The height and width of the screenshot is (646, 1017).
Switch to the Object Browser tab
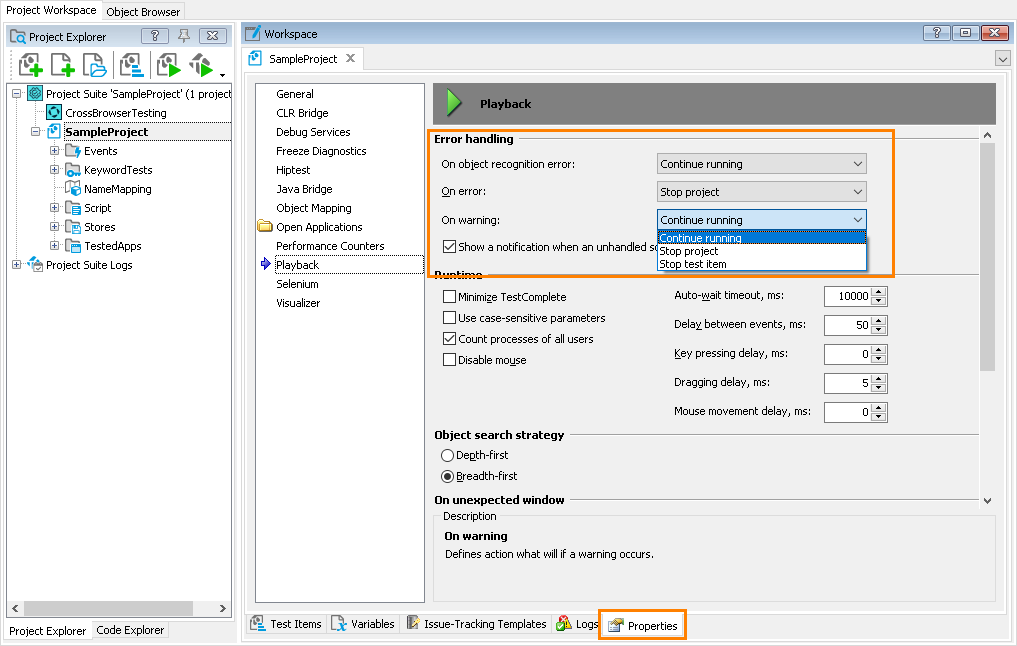142,11
